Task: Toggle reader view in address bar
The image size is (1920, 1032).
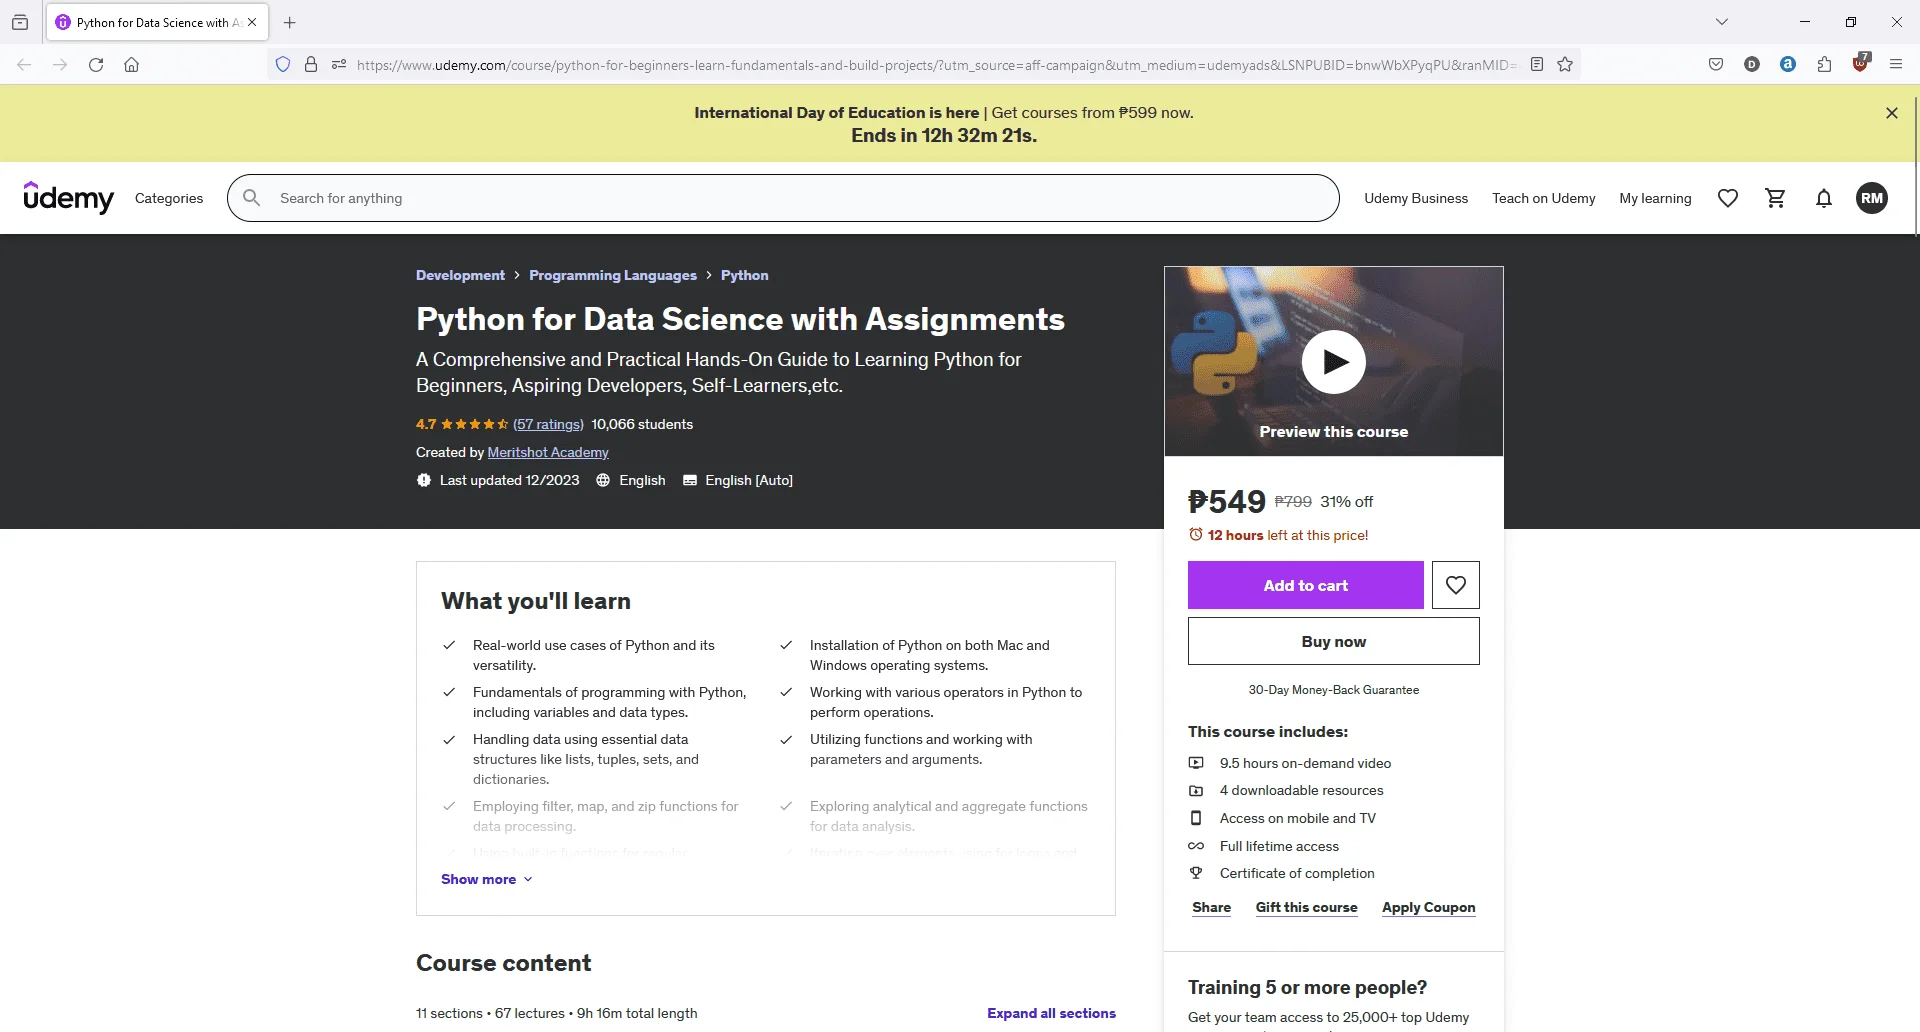Action: click(x=1537, y=65)
